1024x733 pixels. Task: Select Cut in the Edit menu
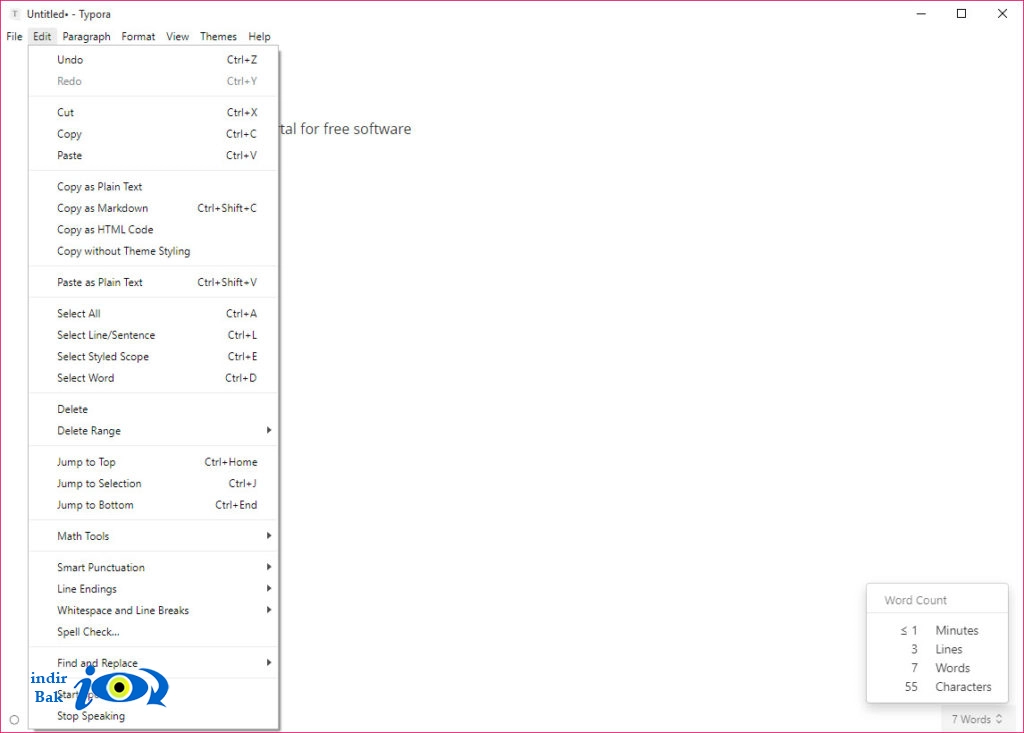click(154, 112)
